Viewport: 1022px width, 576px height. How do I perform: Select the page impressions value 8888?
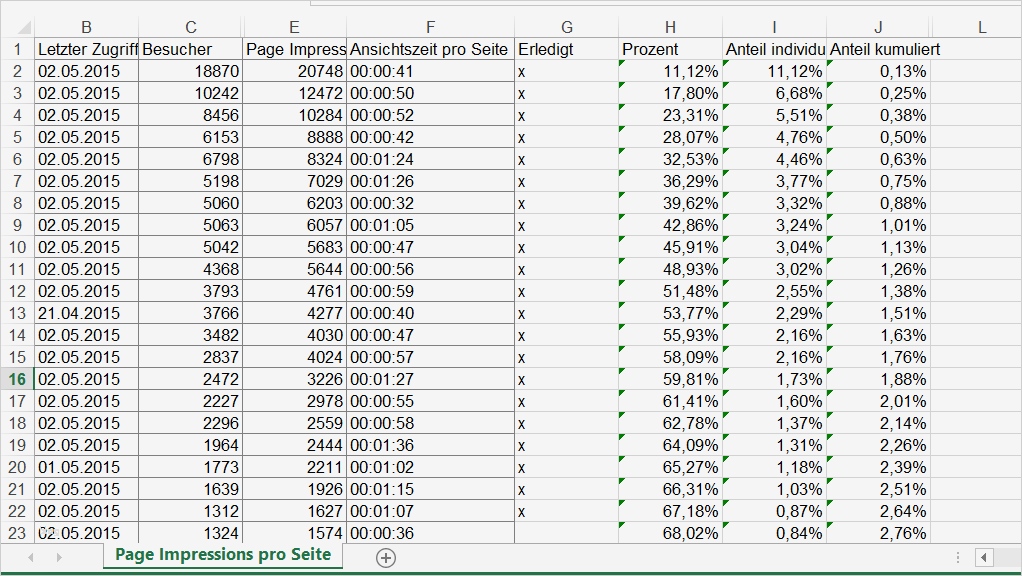tap(295, 137)
